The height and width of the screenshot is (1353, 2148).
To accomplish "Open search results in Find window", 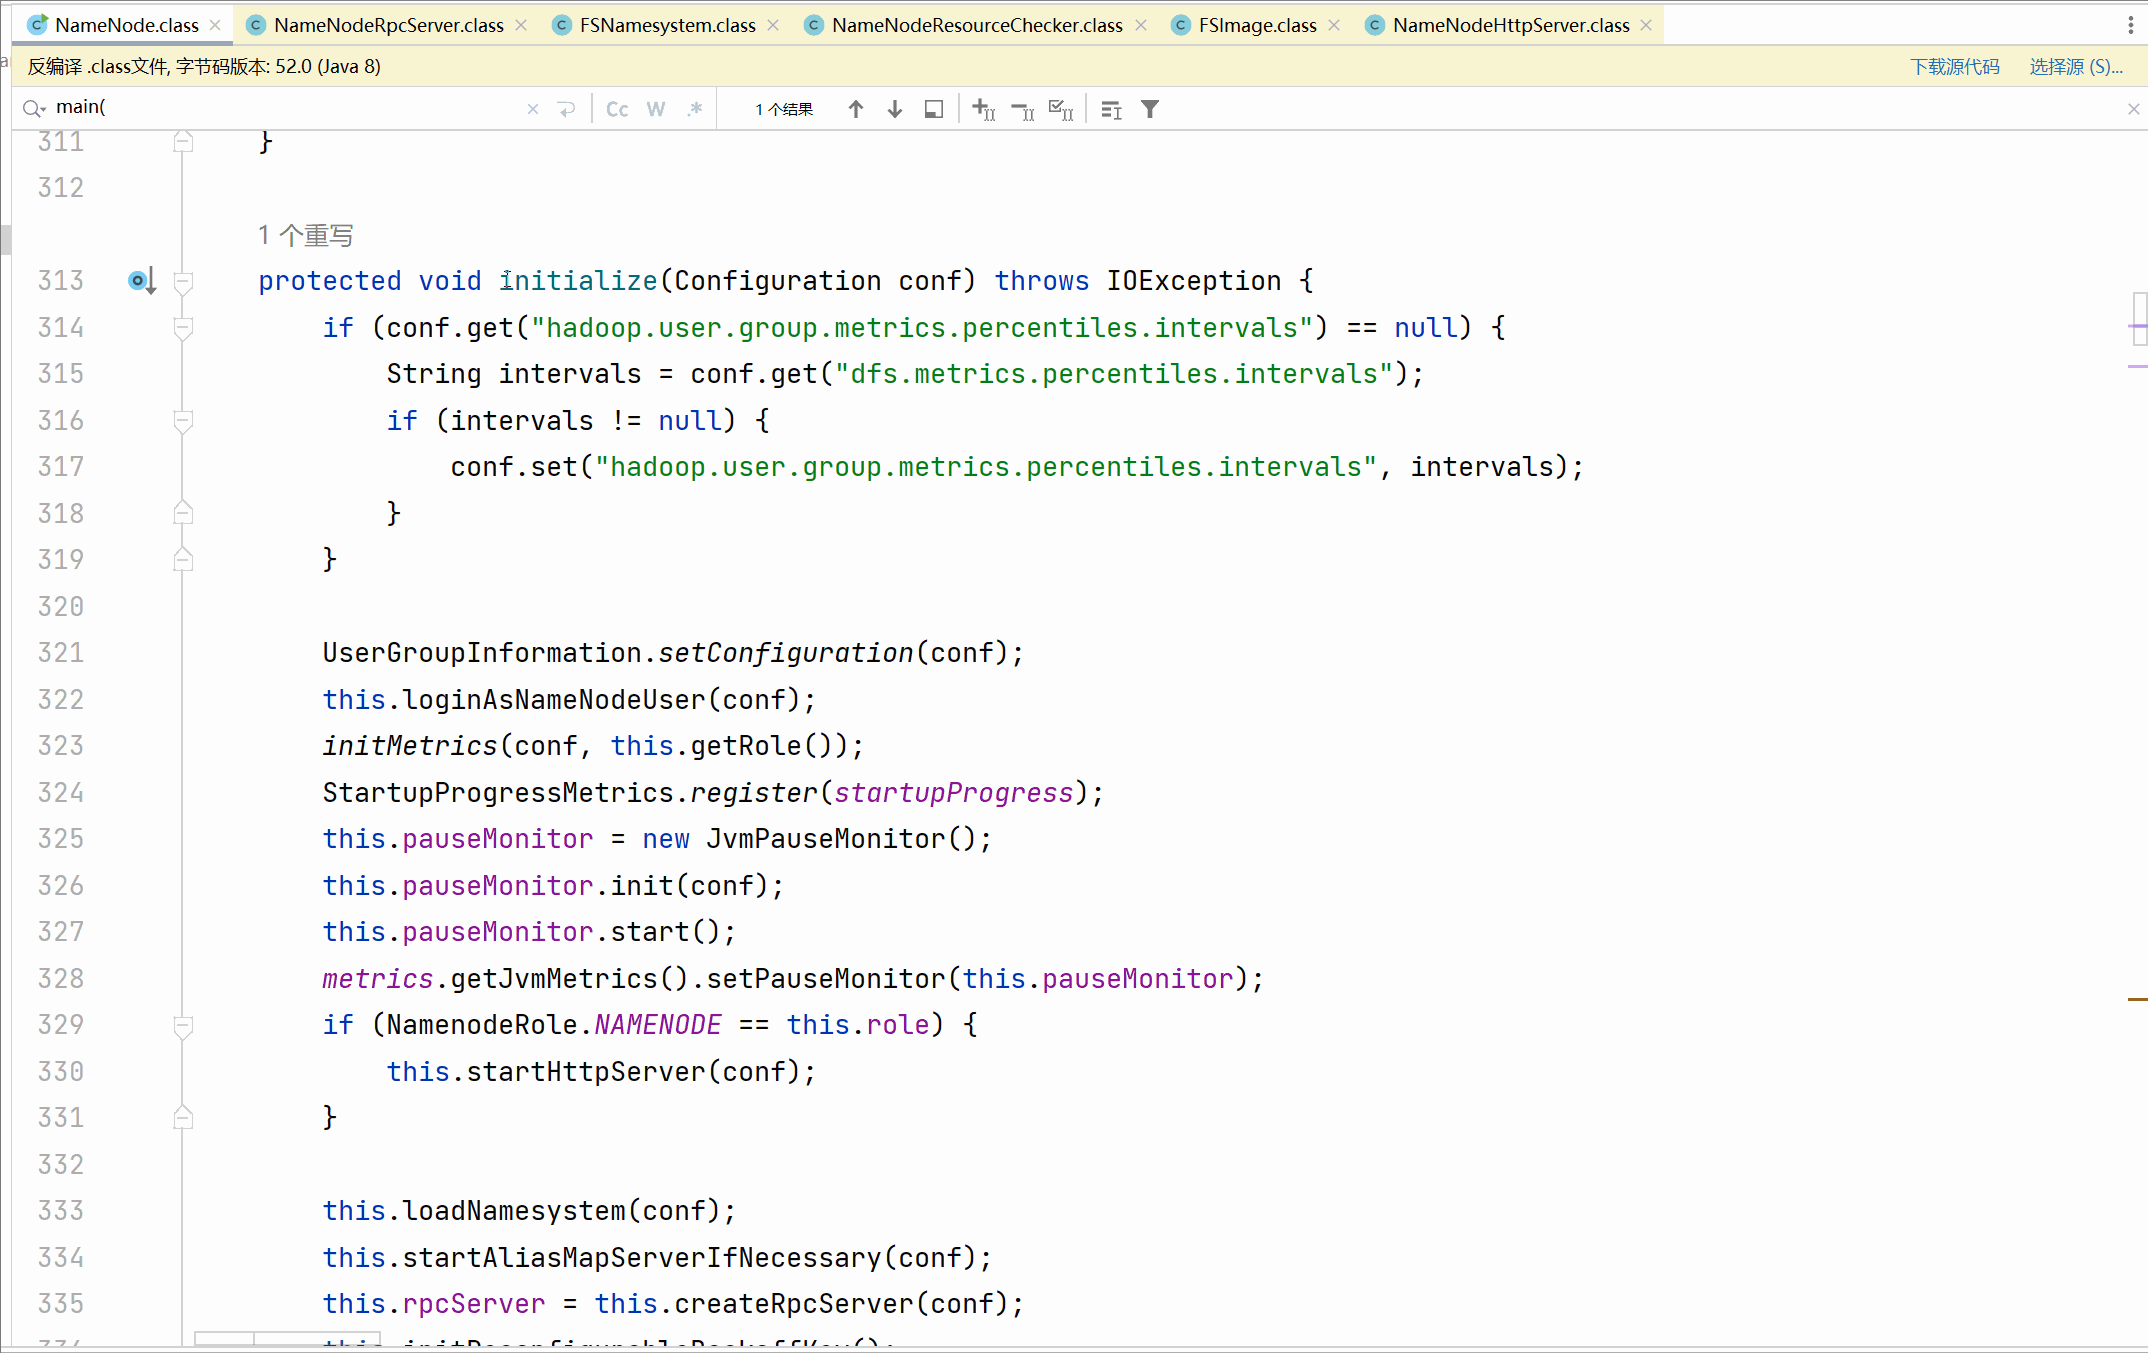I will [934, 109].
